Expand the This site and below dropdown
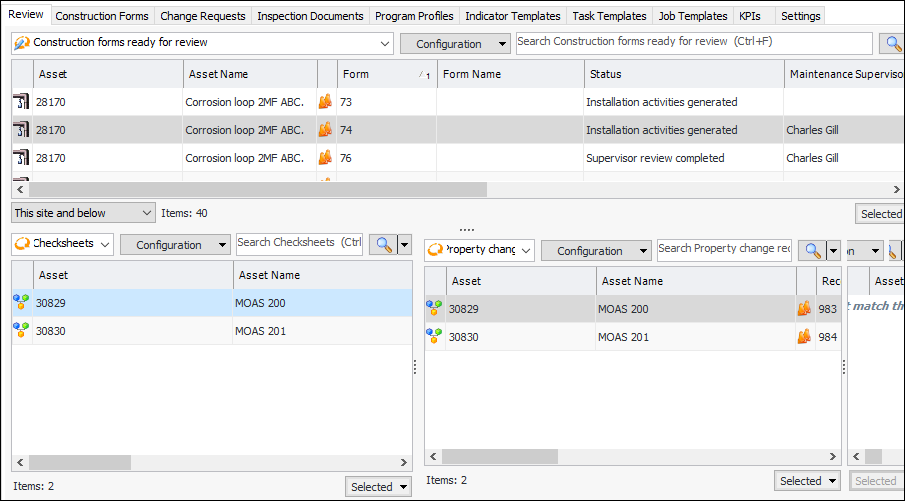Image resolution: width=905 pixels, height=501 pixels. (x=148, y=213)
